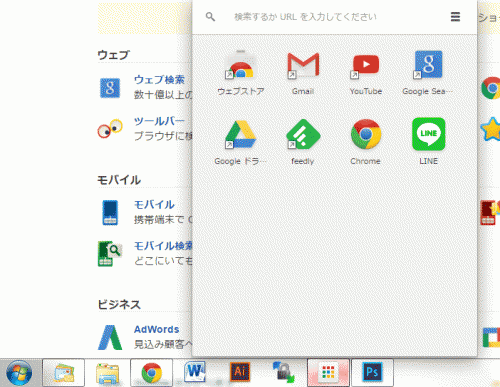Click the yellow star icon at the right edge

[491, 129]
